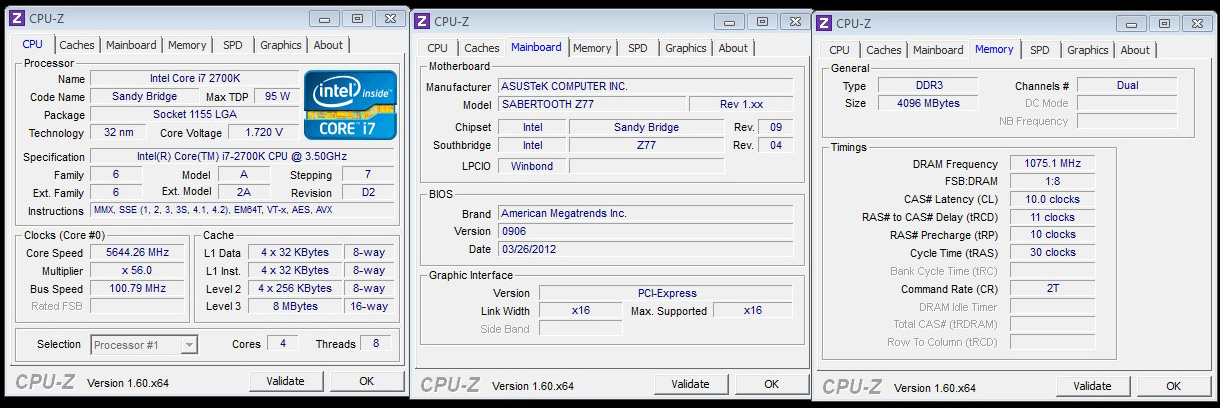Open Mainboard tab in left CPU-Z window
Screen dimensions: 1220x408
point(131,45)
